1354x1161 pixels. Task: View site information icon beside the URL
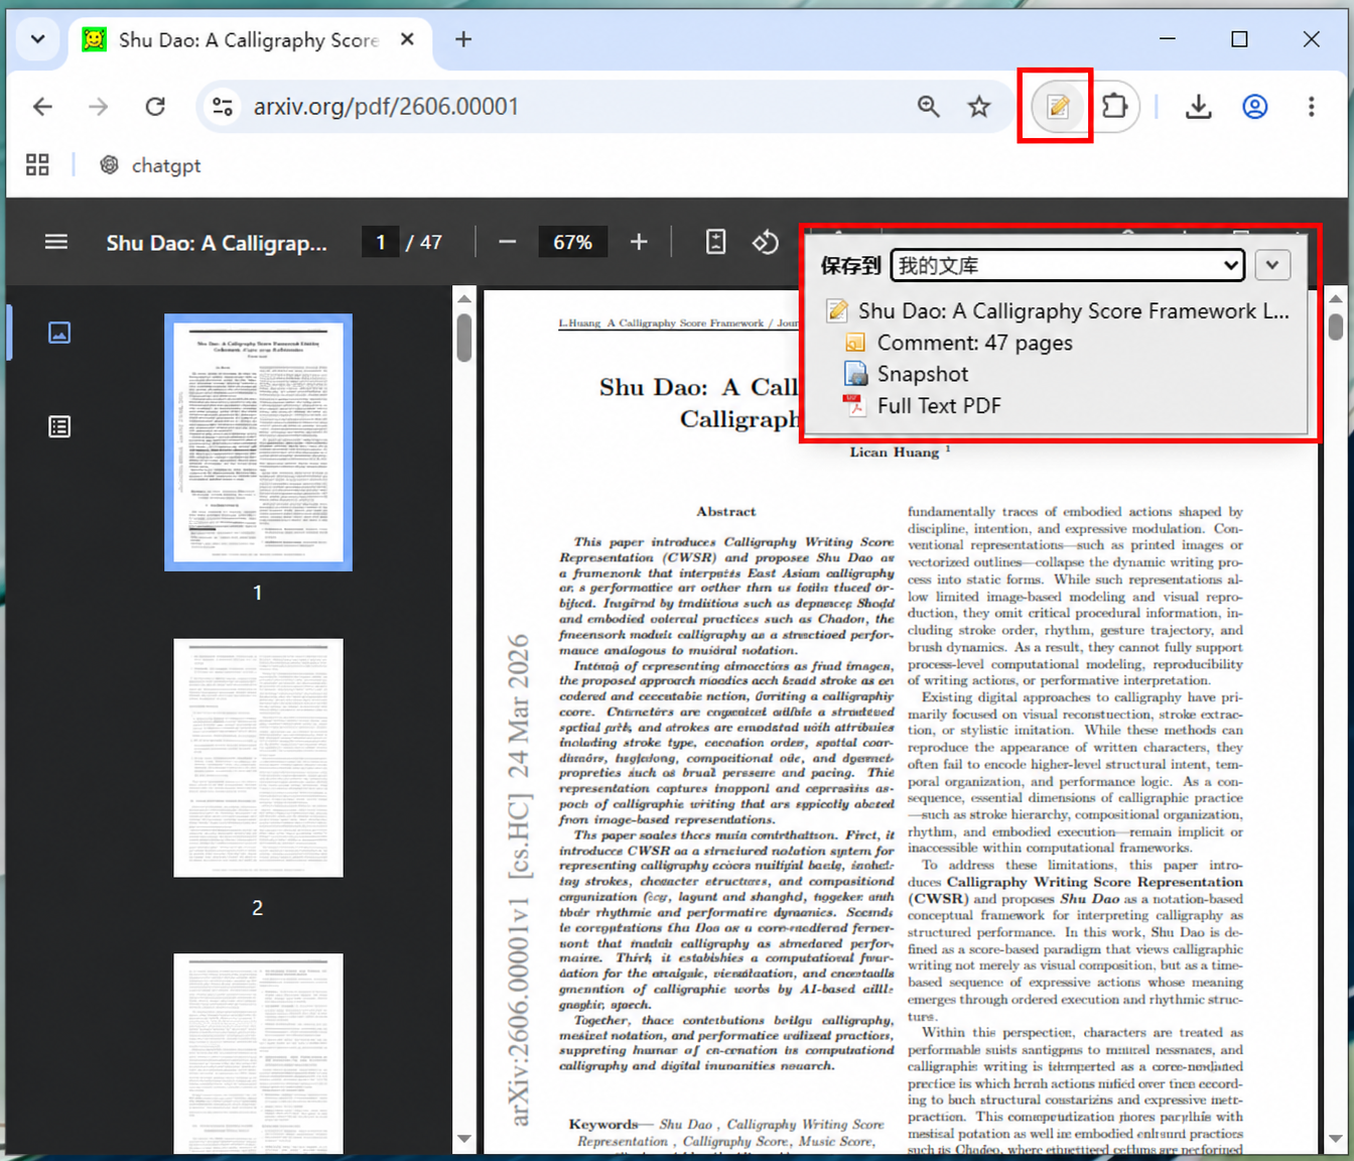click(x=223, y=106)
